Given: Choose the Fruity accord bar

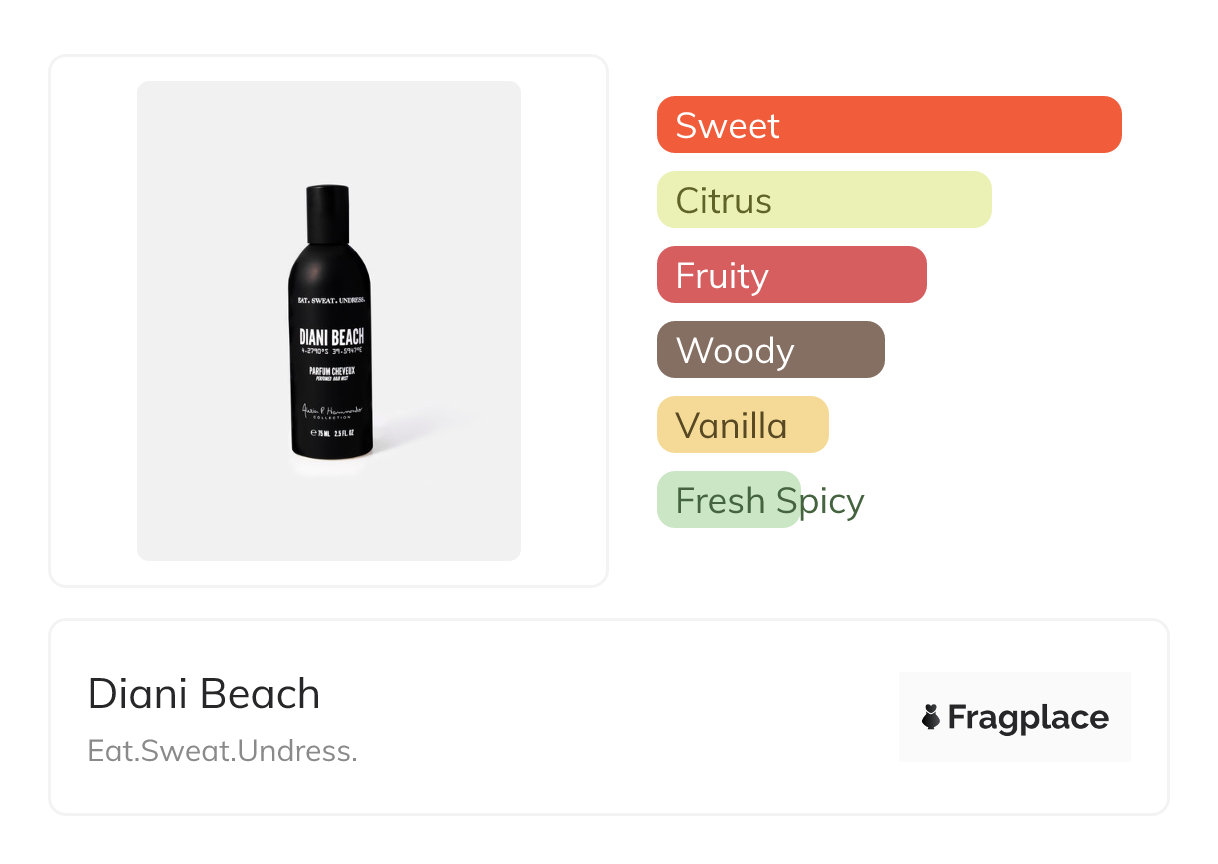Looking at the screenshot, I should [x=791, y=275].
